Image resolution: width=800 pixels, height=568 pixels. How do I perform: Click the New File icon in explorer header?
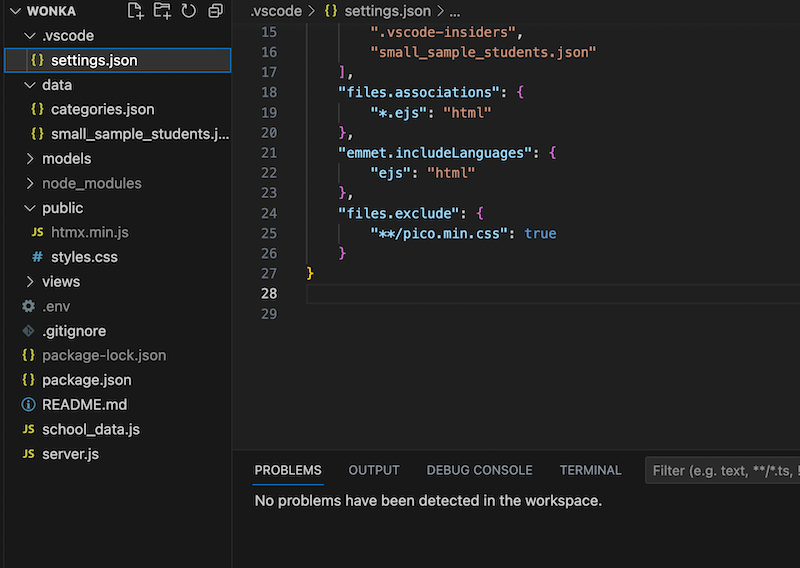(135, 11)
